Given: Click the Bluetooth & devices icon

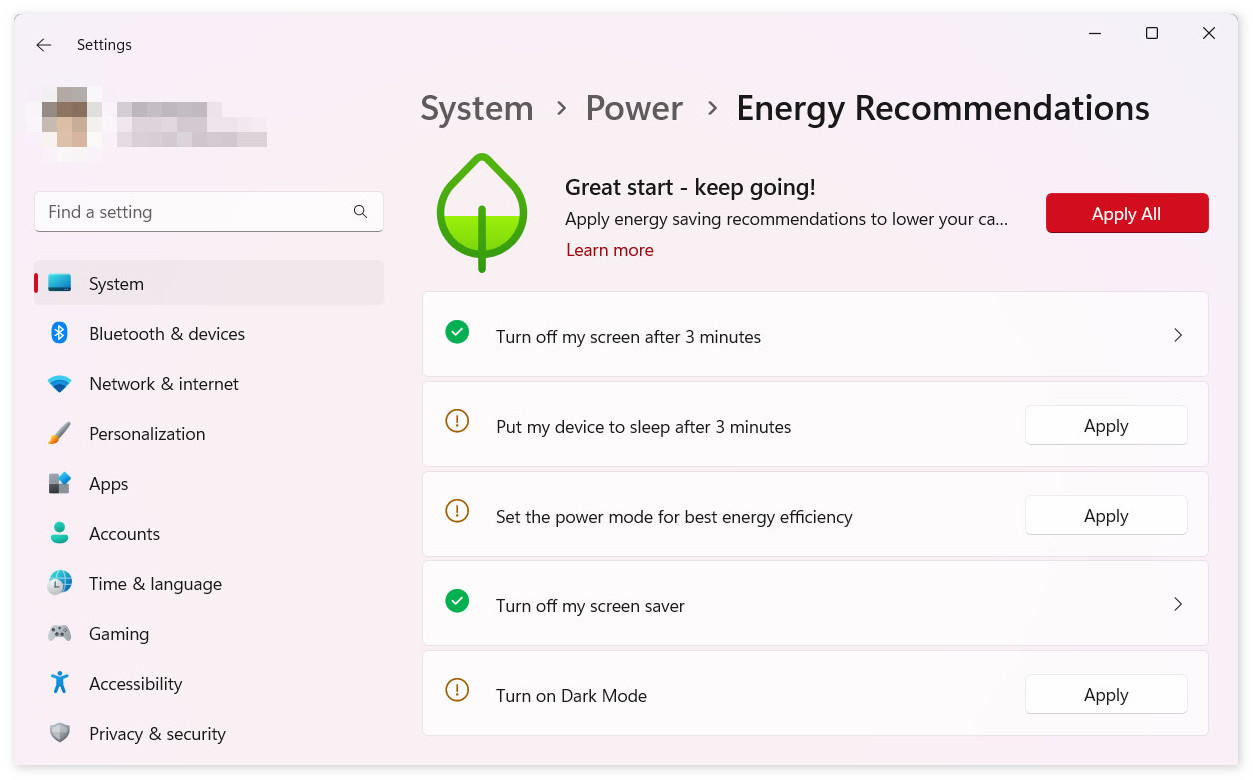Looking at the screenshot, I should [x=59, y=333].
